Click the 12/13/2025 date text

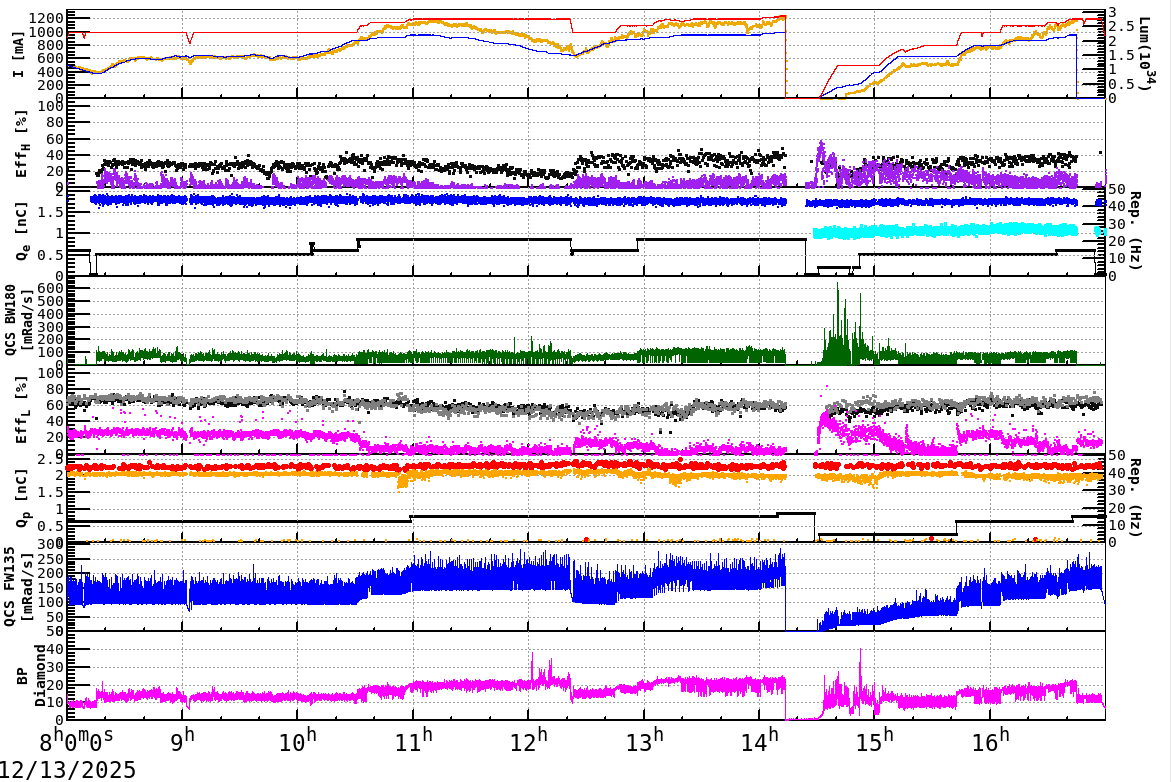(x=67, y=768)
